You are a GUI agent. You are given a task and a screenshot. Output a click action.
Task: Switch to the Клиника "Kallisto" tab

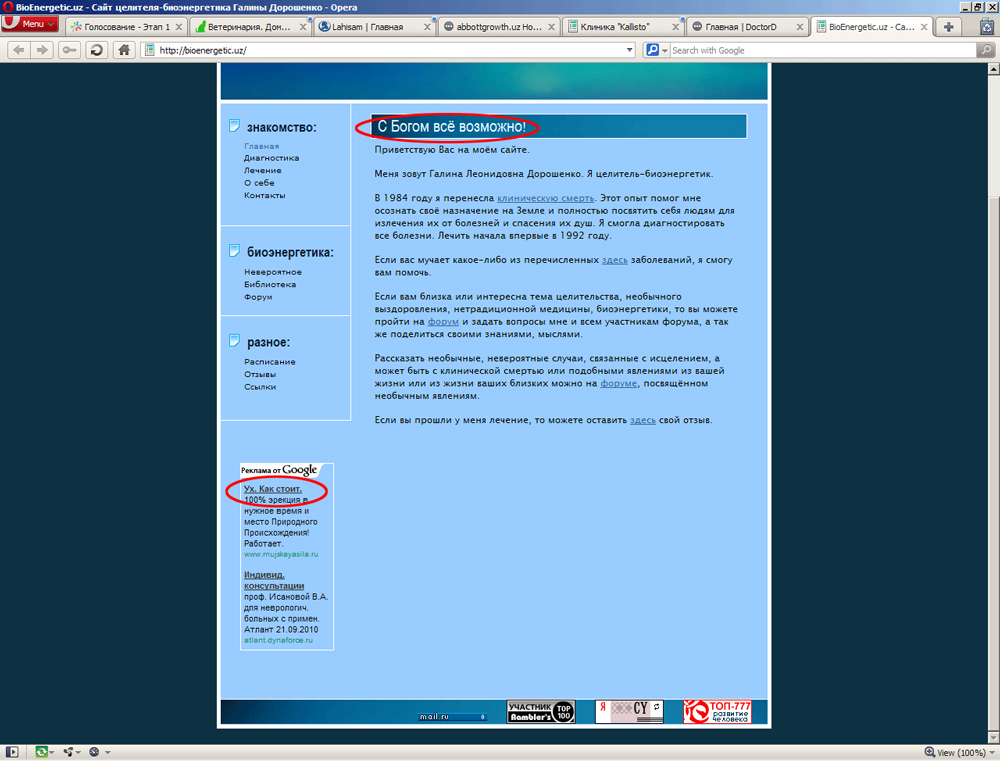pos(615,27)
